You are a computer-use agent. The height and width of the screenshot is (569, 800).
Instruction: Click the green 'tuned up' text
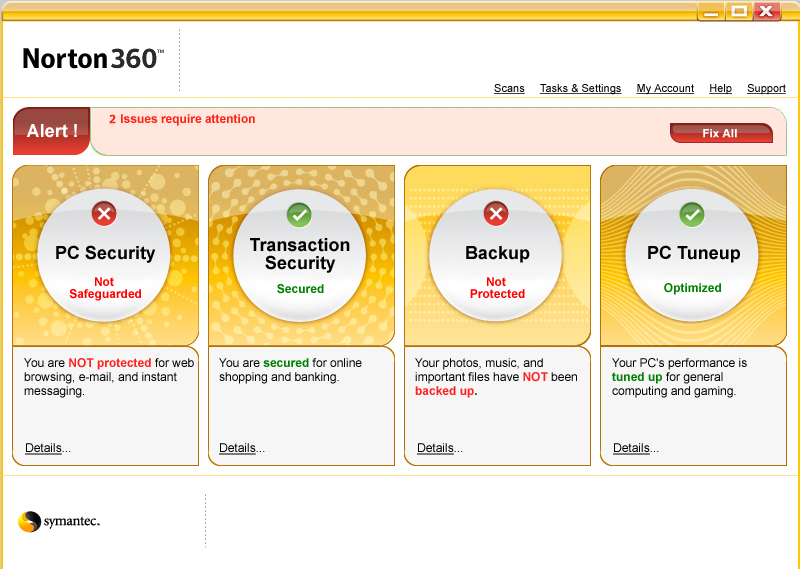637,377
